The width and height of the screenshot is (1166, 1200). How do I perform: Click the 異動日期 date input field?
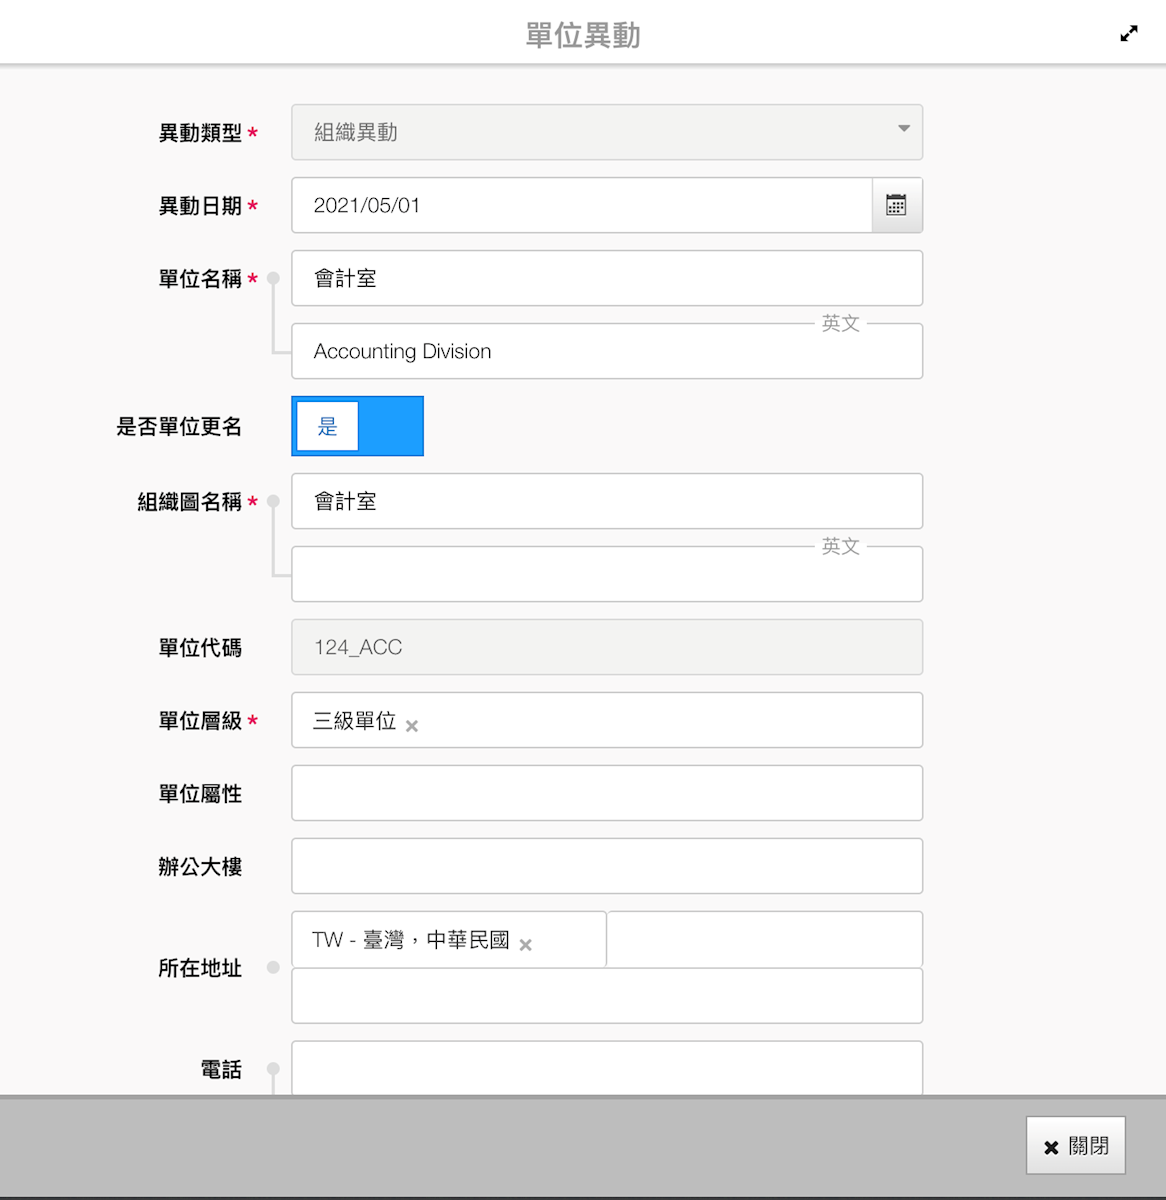[x=581, y=205]
